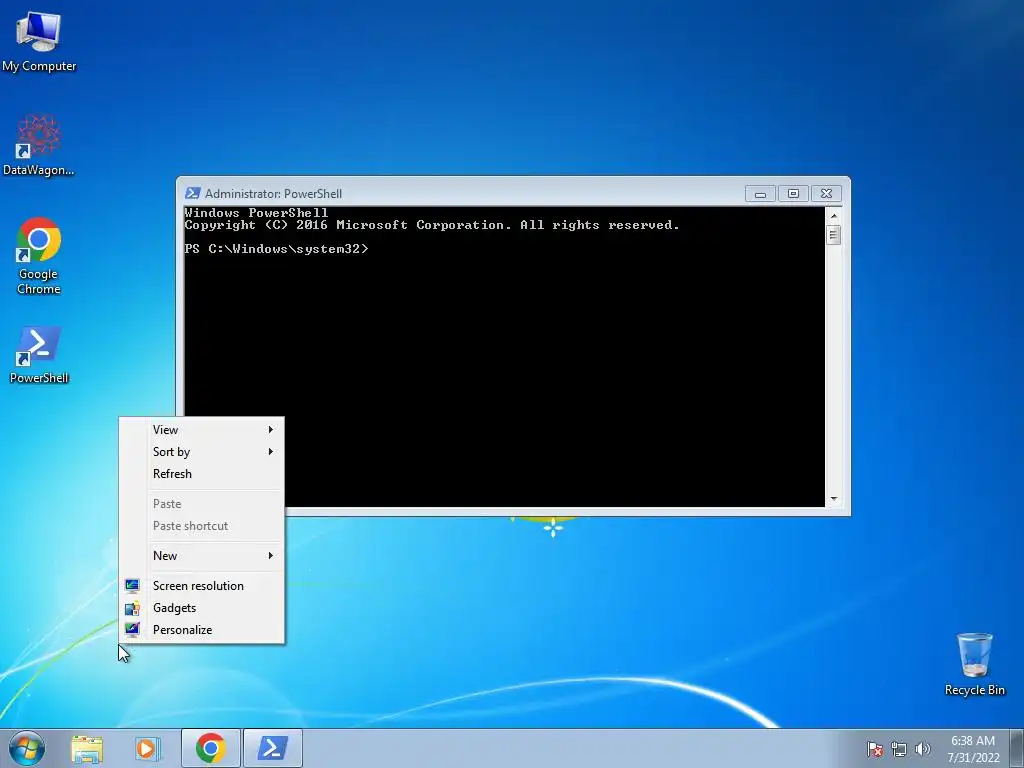Click the Screen resolution monitor icon
Screen dimensions: 1024x768
[132, 586]
